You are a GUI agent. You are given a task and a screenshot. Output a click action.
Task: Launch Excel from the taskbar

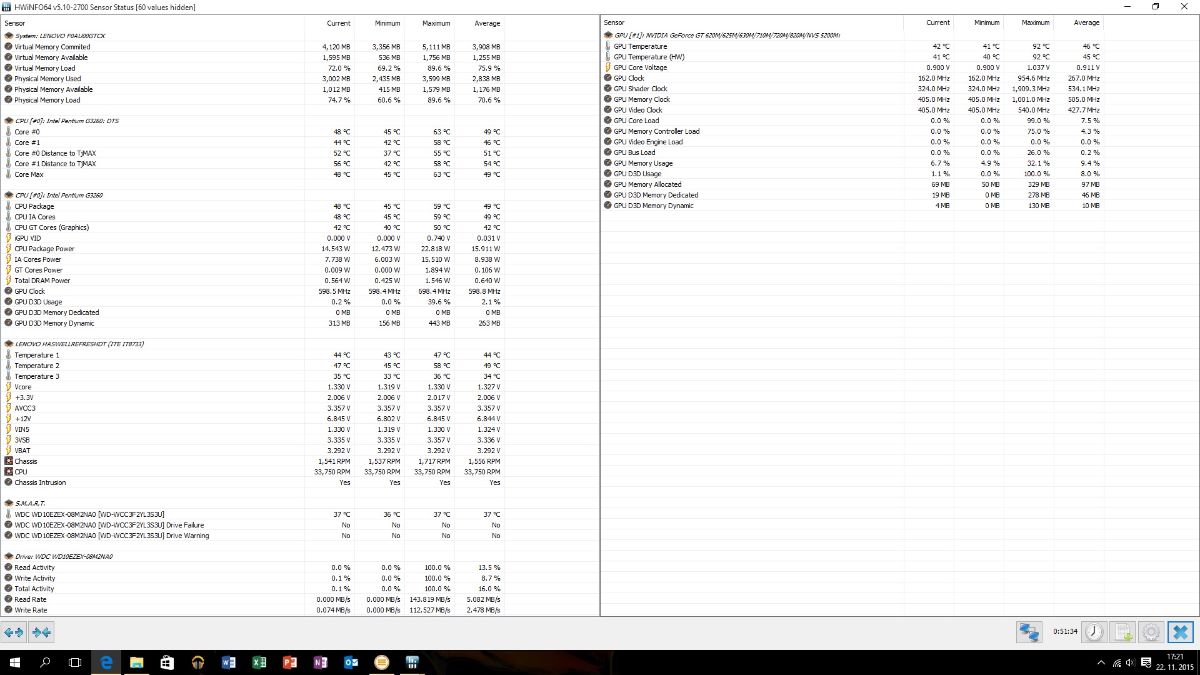[x=259, y=663]
